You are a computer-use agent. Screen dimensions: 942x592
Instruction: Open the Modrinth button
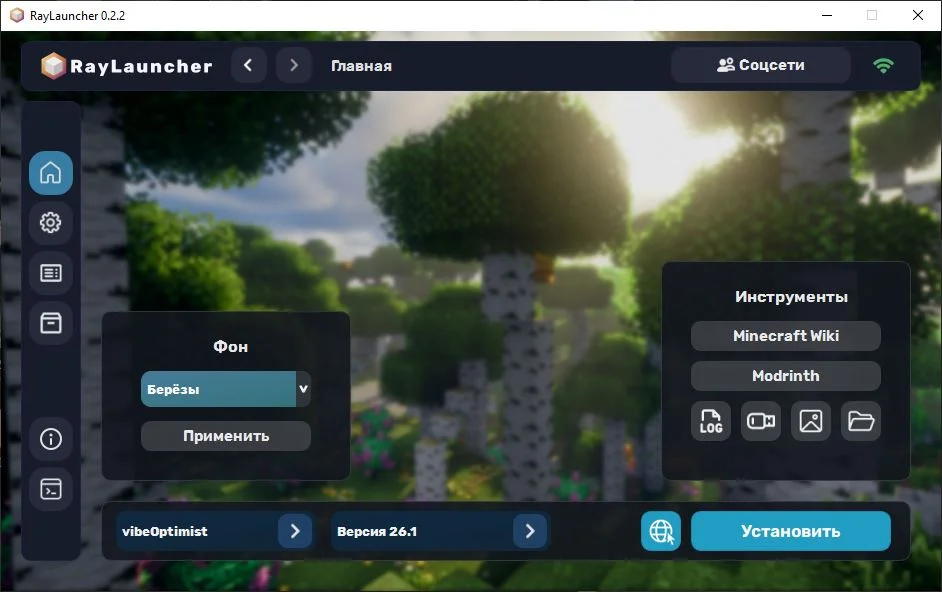[786, 376]
